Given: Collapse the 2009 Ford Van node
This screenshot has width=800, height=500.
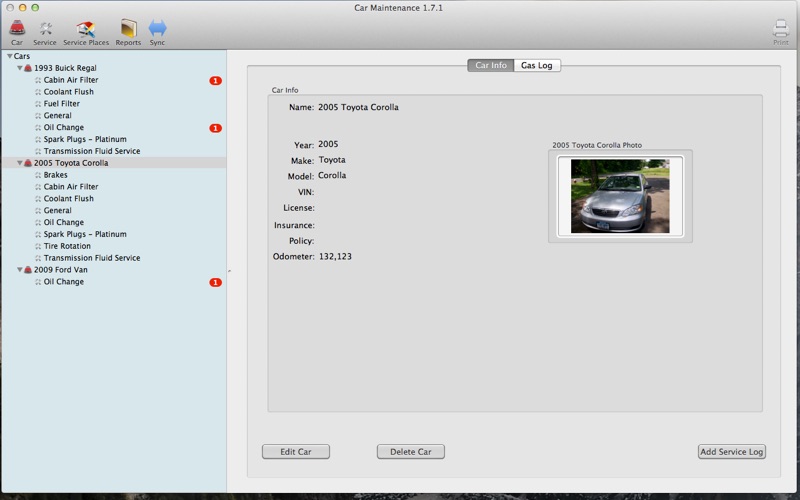Looking at the screenshot, I should 20,270.
